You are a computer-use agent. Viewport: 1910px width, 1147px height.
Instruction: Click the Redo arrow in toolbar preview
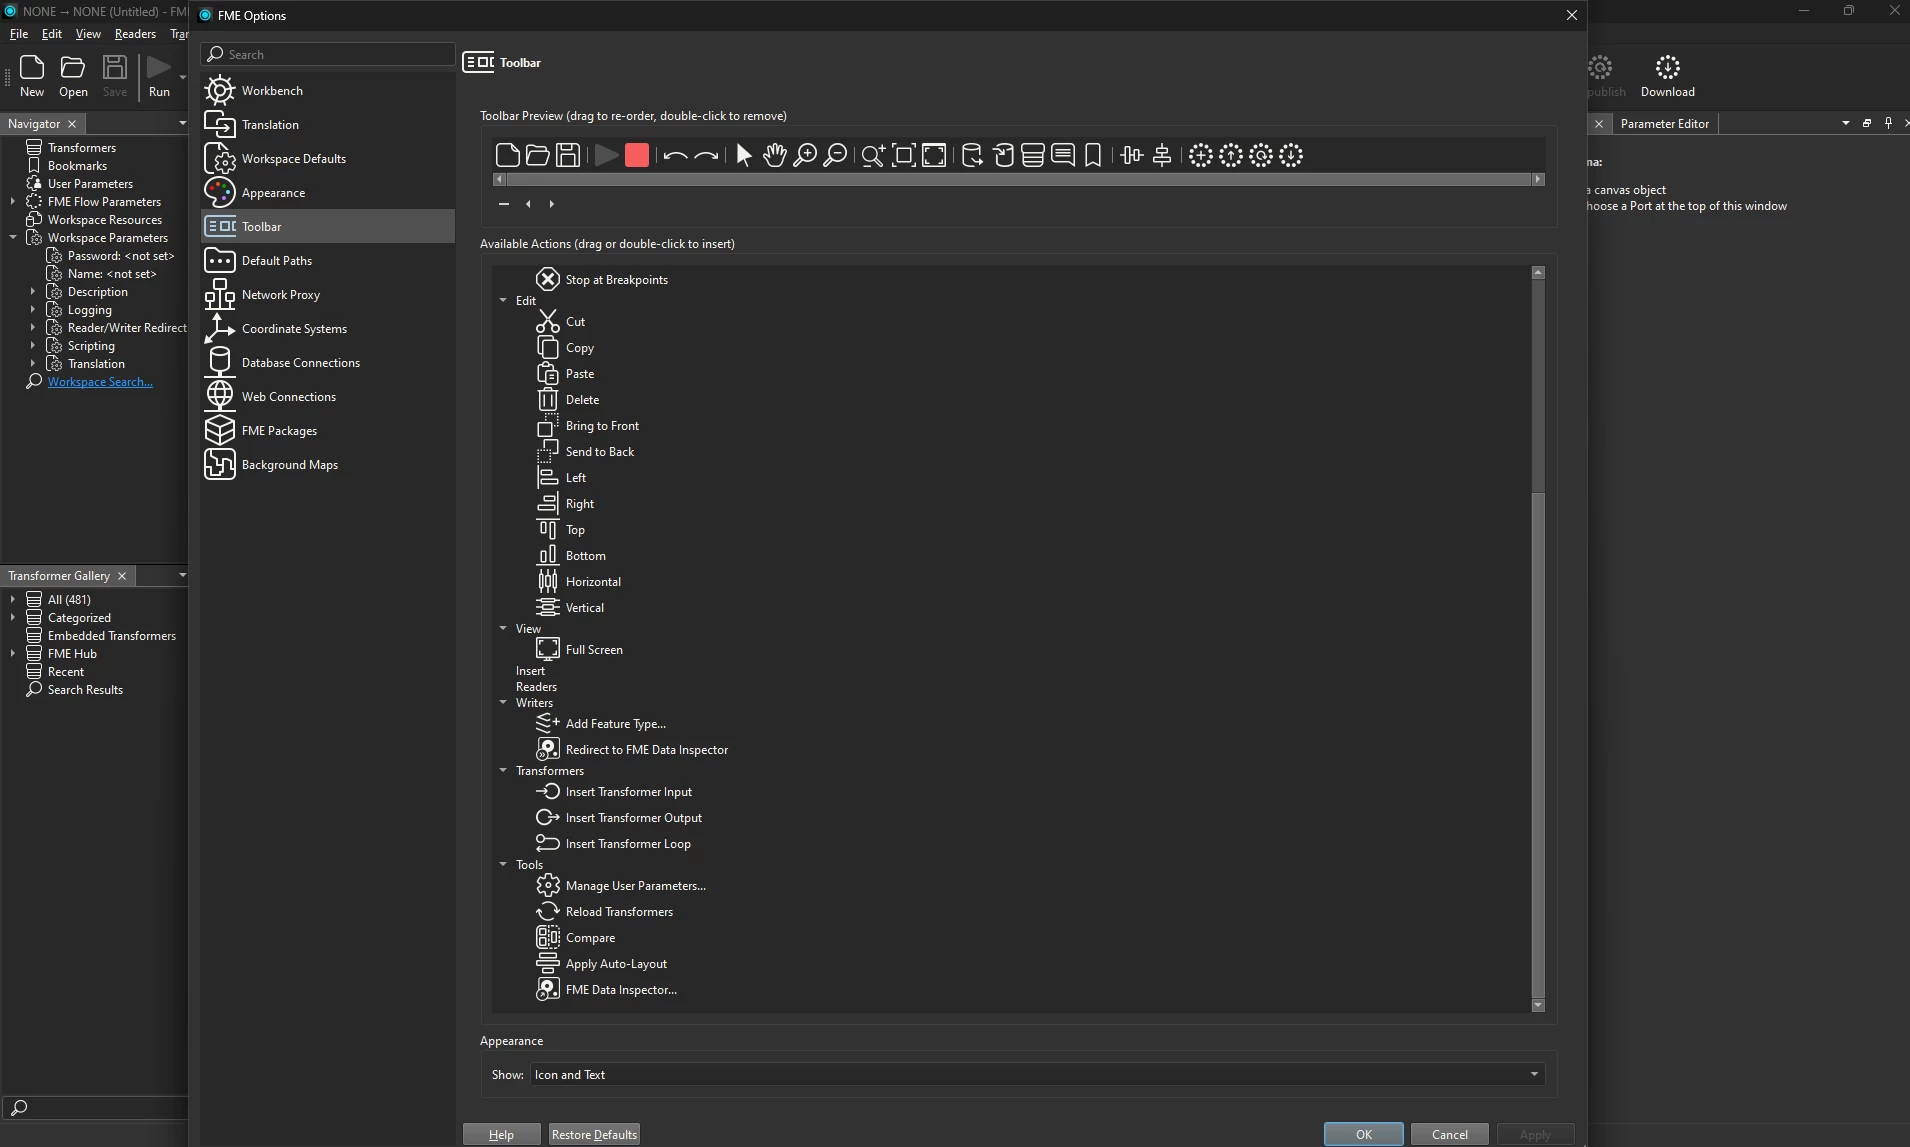[x=706, y=156]
